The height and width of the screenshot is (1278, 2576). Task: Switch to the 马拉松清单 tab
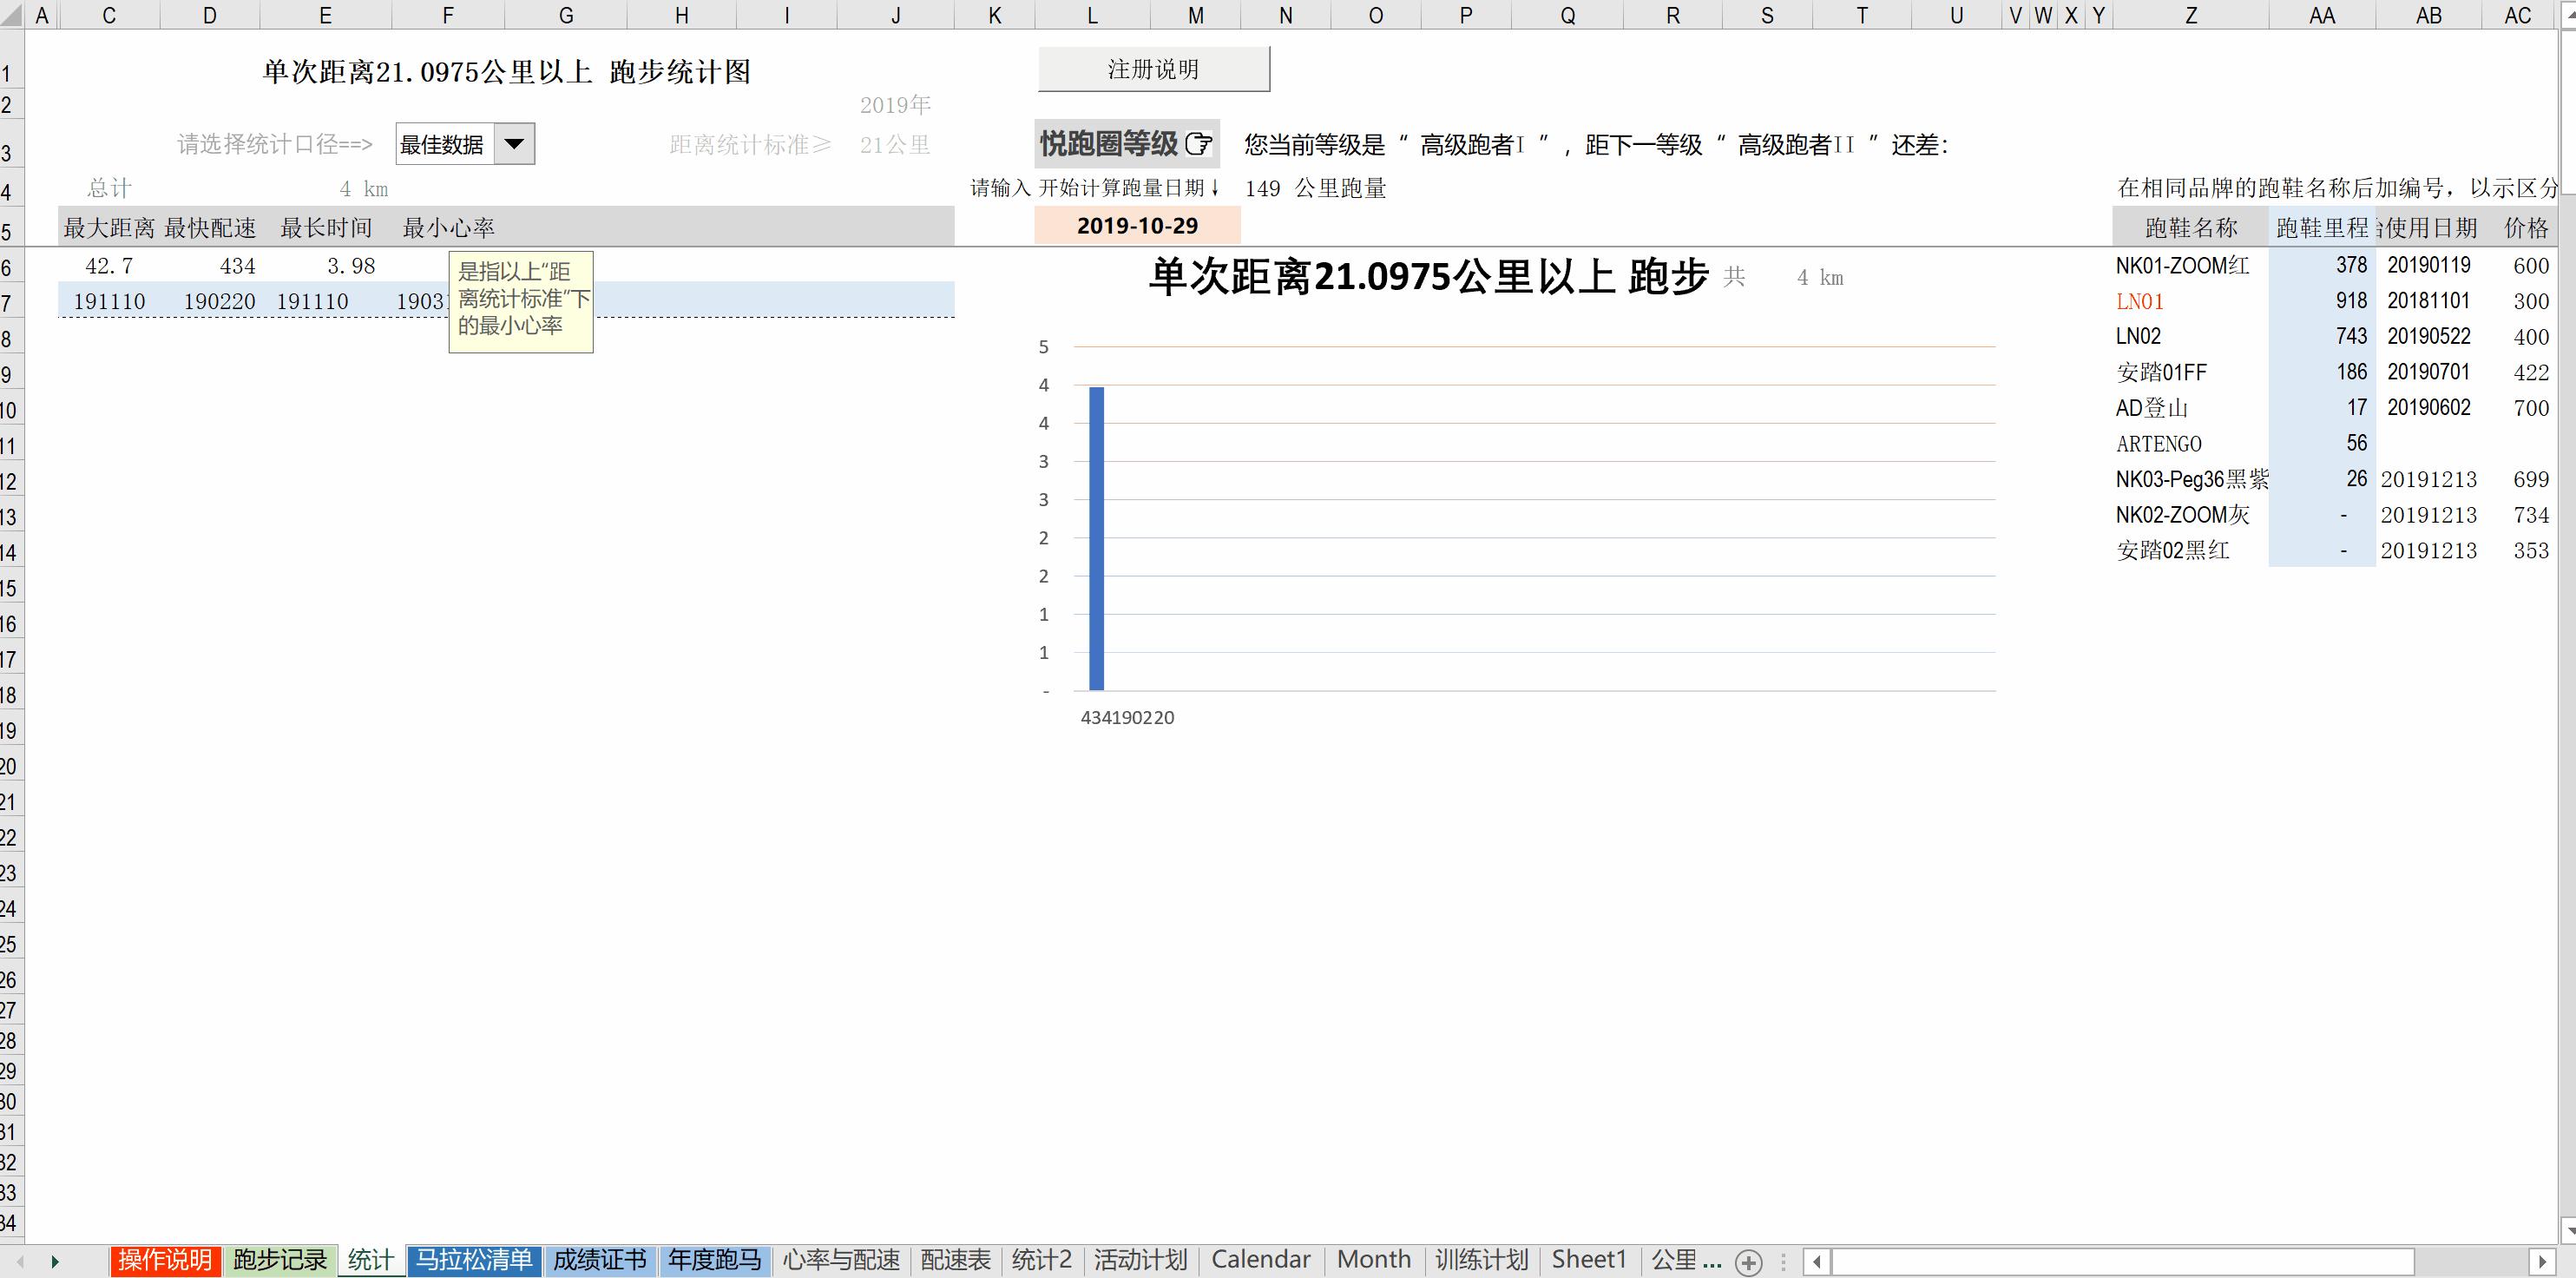pyautogui.click(x=475, y=1260)
